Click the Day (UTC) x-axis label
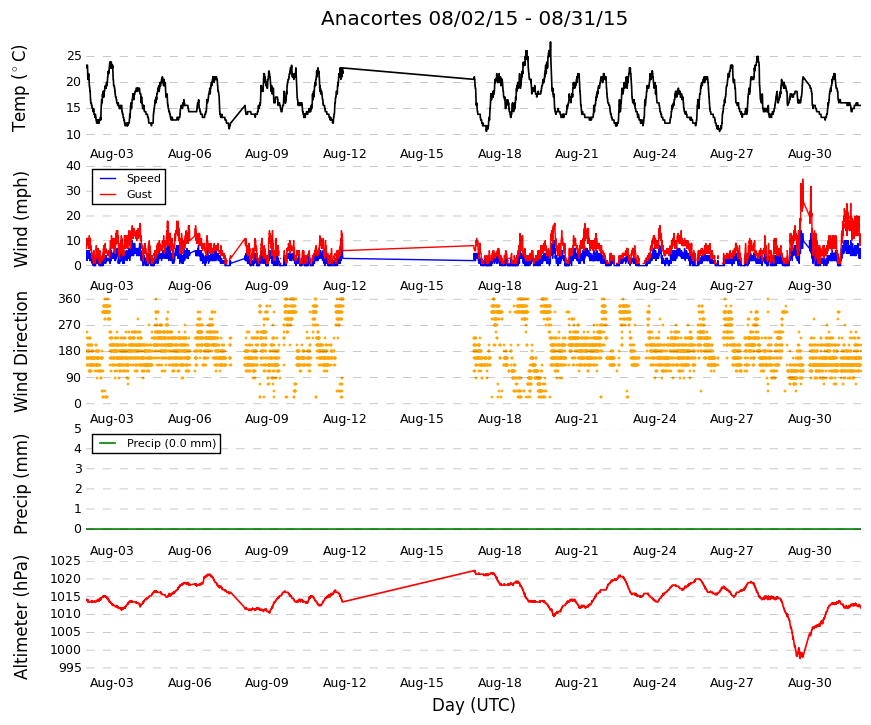Screen dimensions: 871x725 click(x=474, y=705)
